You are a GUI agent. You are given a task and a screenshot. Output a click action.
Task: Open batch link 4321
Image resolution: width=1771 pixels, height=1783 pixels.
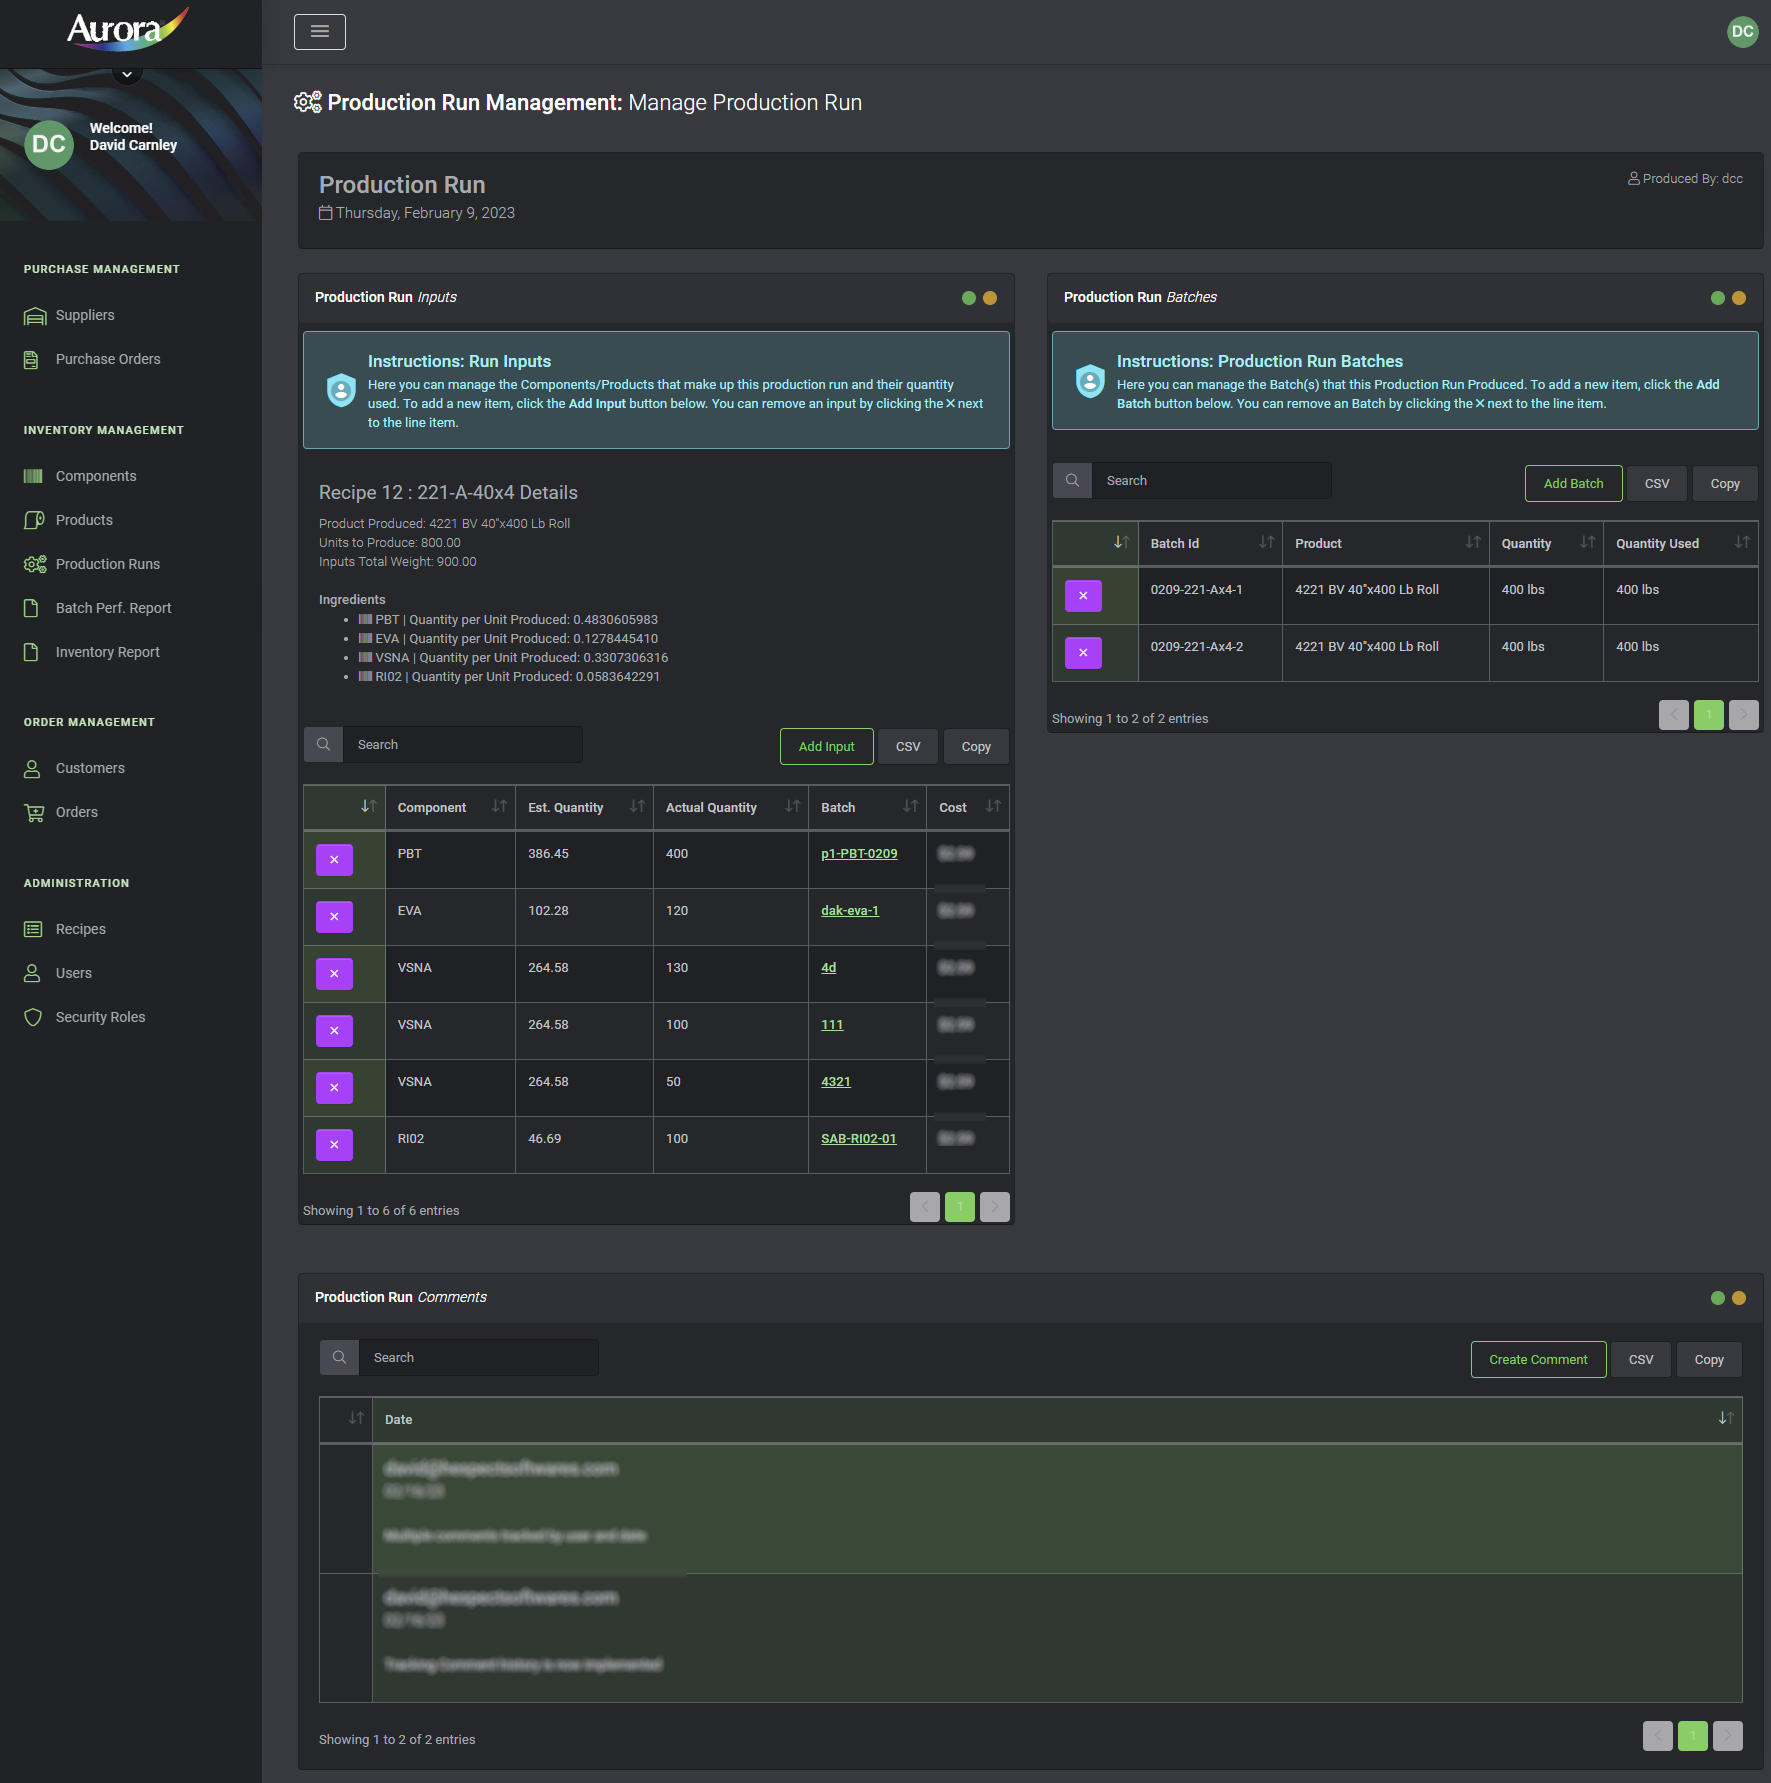[x=836, y=1082]
